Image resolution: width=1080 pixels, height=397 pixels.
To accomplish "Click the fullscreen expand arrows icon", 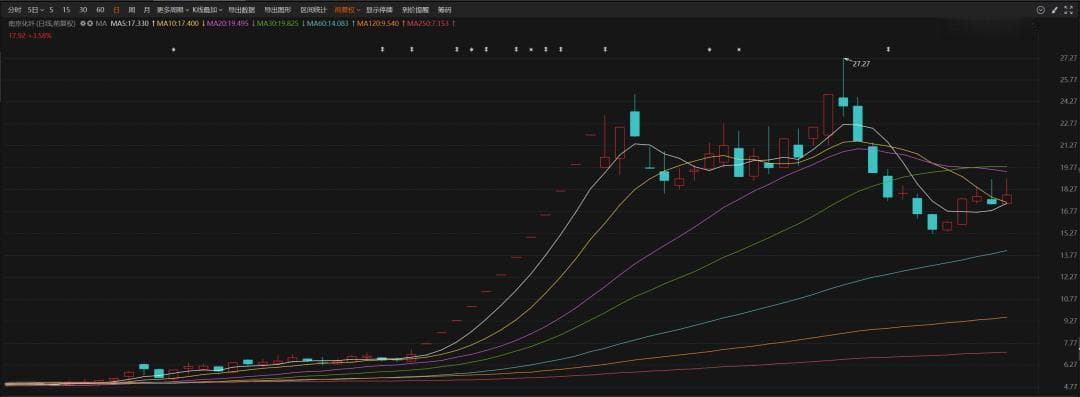I will tap(1068, 10).
